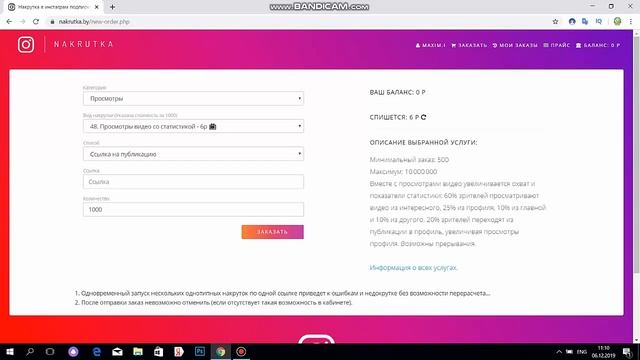Switch to Chrome in the taskbar
The image size is (640, 360).
coord(220,351)
